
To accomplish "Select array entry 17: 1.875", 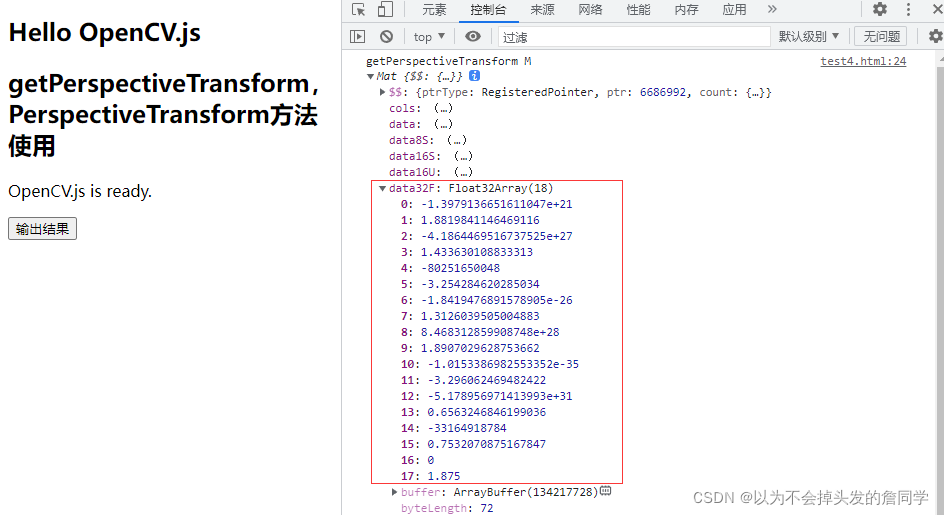I will [x=430, y=476].
